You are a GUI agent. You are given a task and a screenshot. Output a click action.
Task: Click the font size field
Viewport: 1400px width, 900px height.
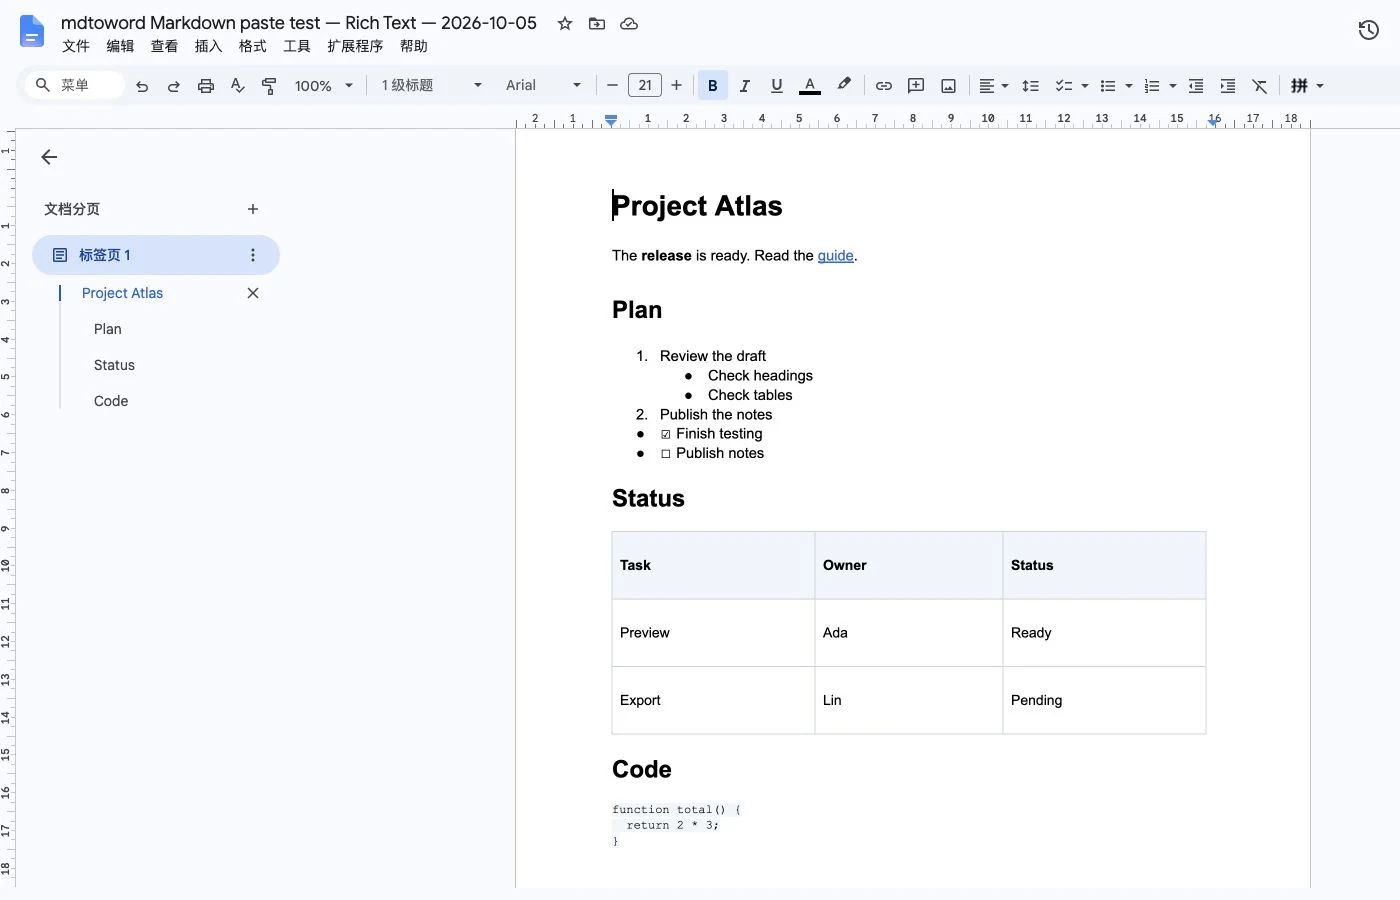(645, 86)
